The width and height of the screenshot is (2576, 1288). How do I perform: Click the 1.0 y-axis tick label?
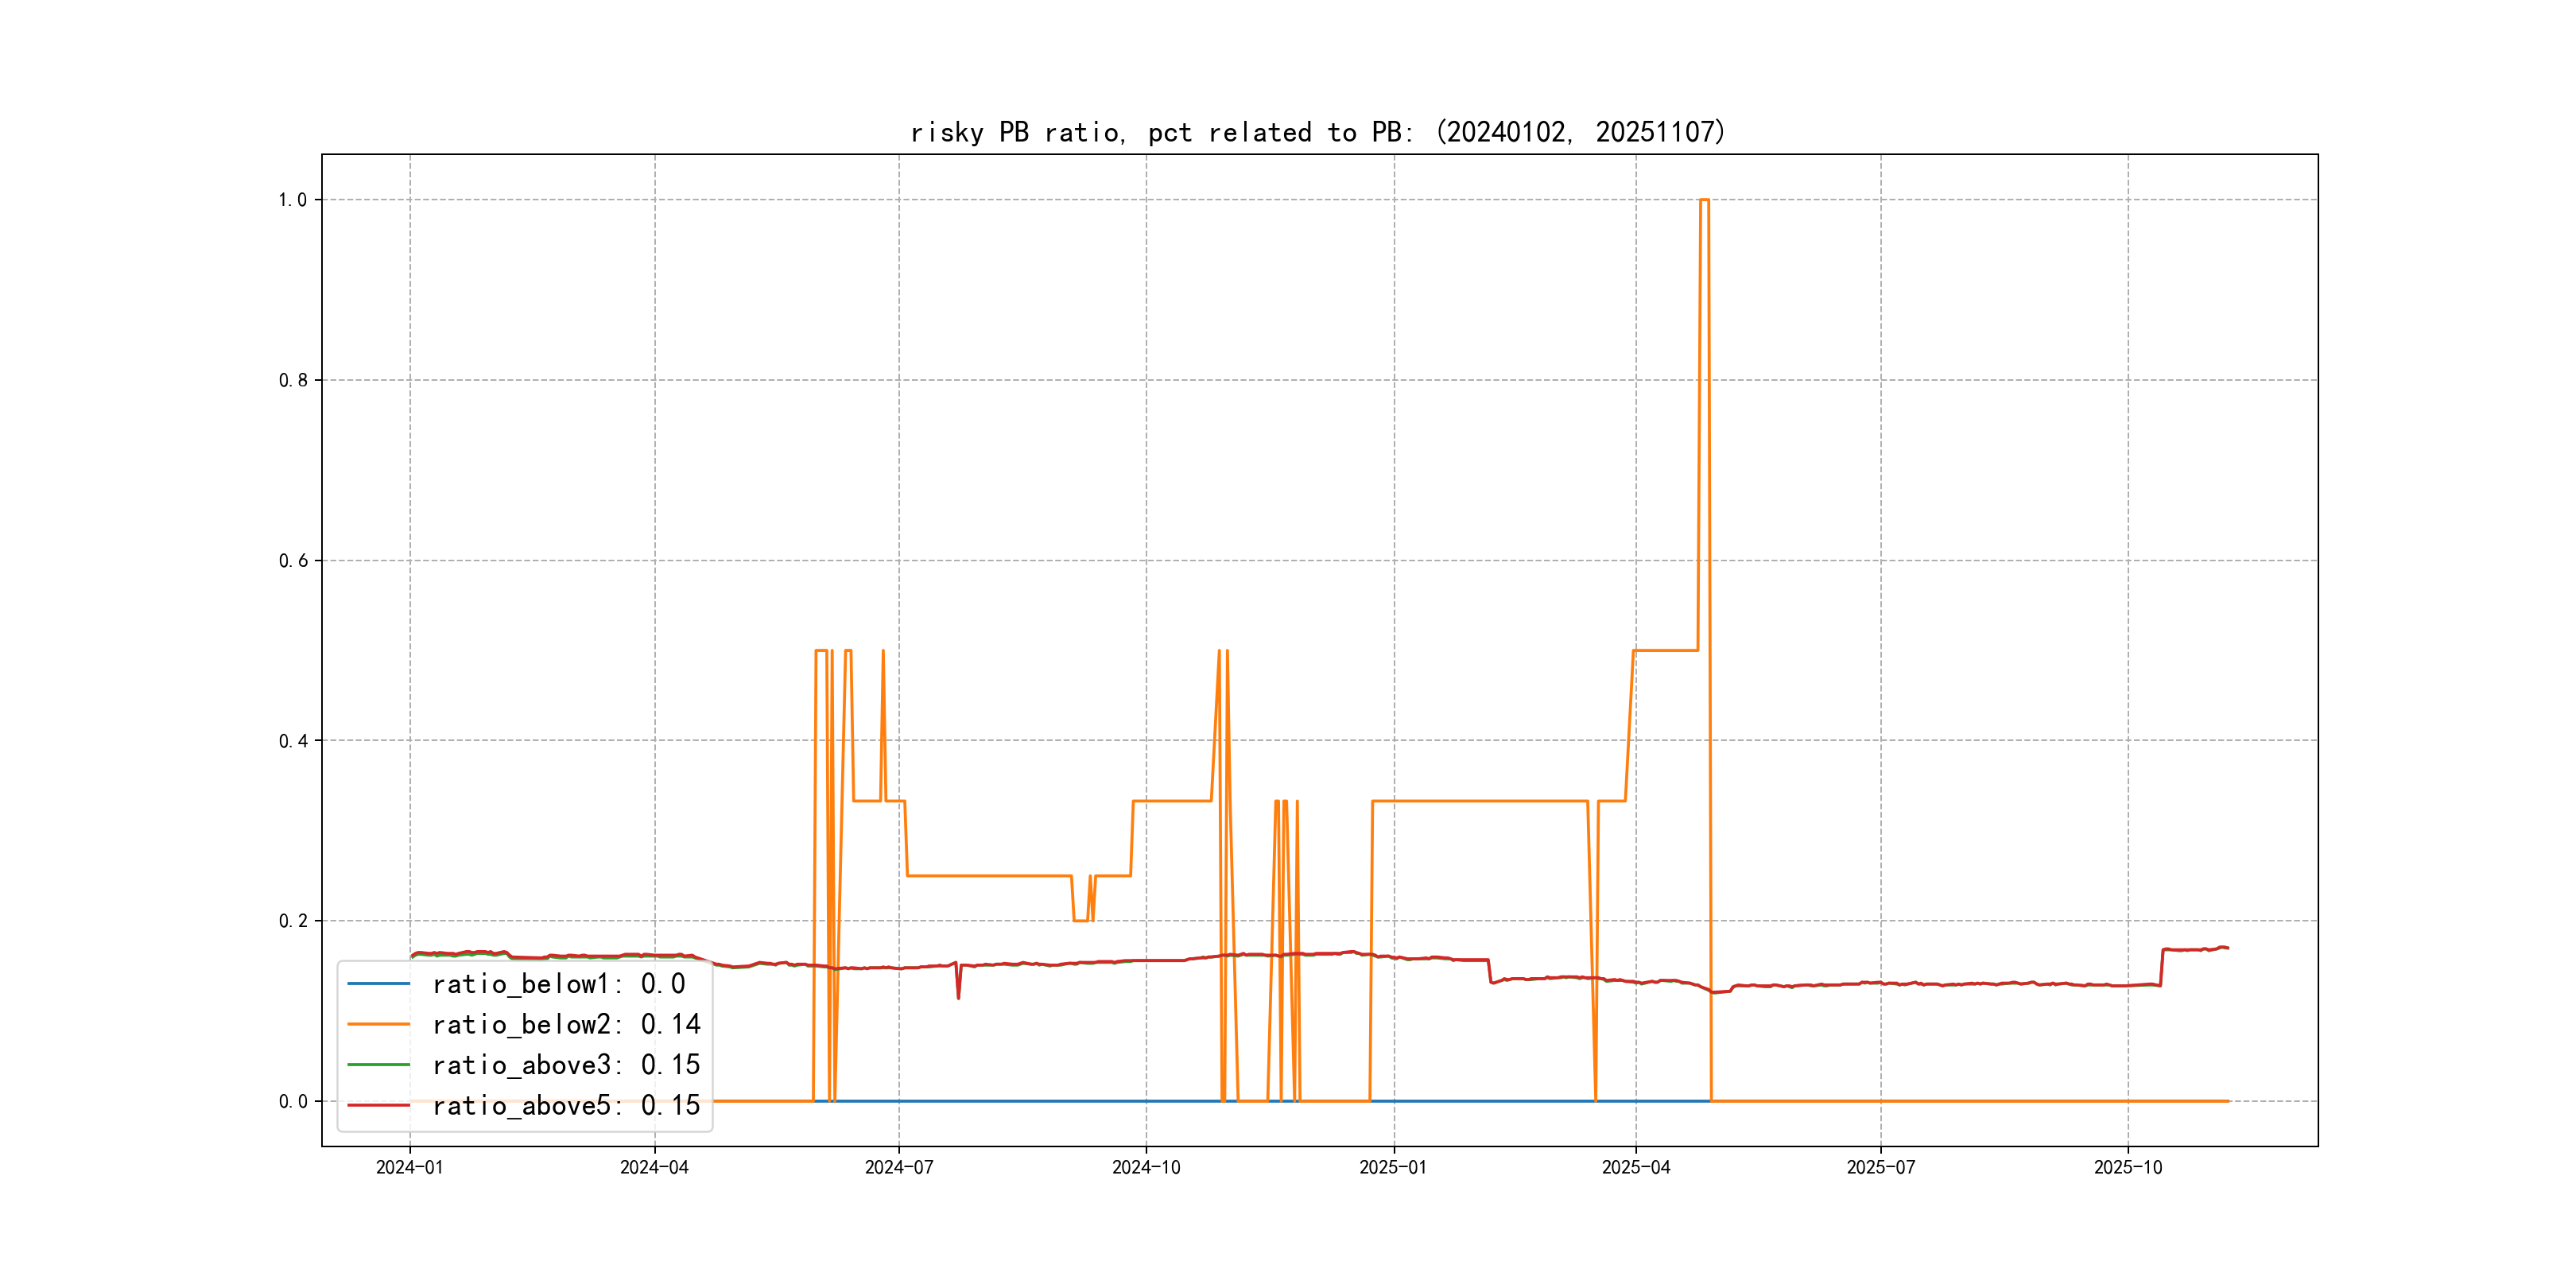click(x=292, y=200)
